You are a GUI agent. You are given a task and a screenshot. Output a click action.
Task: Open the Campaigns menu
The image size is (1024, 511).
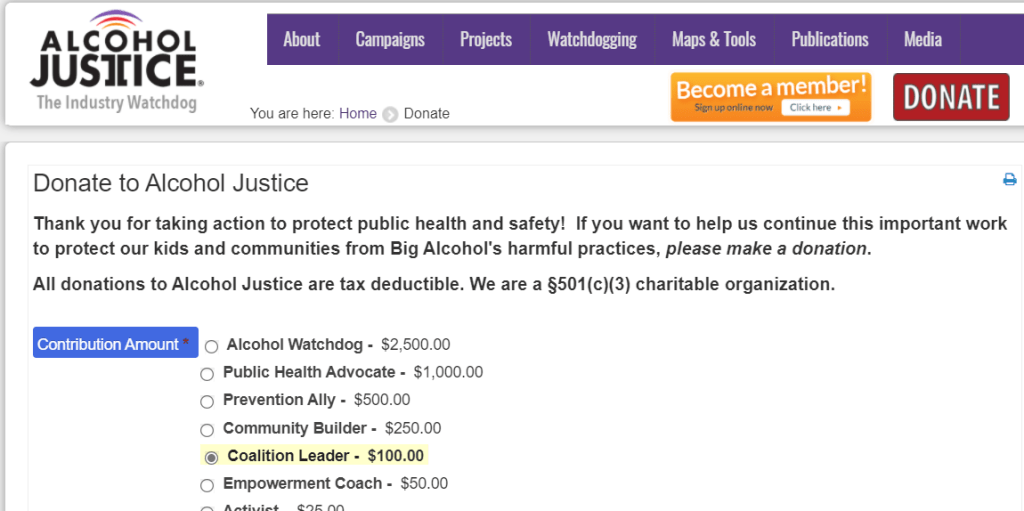pyautogui.click(x=390, y=40)
